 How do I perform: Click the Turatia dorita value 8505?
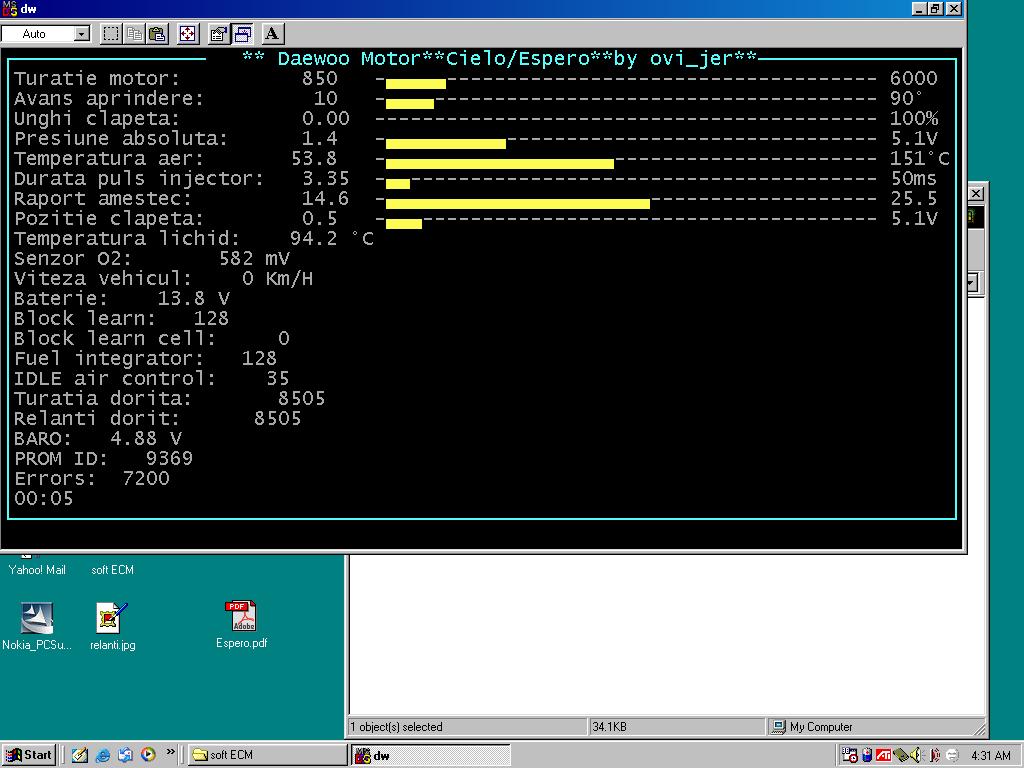301,398
